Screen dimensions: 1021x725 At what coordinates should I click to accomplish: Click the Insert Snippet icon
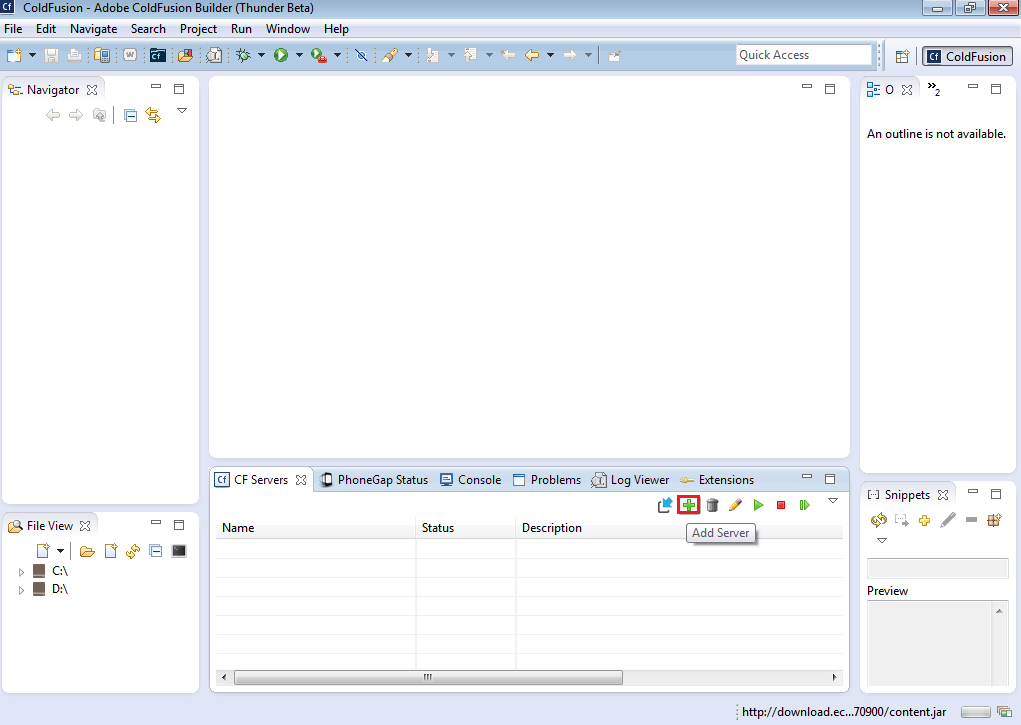coord(903,520)
